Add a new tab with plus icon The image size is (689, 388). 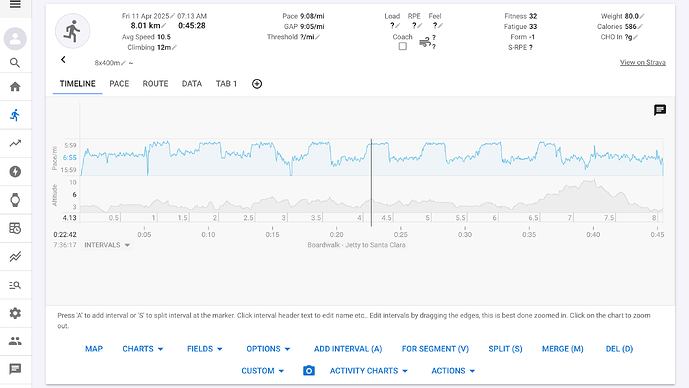pos(257,84)
